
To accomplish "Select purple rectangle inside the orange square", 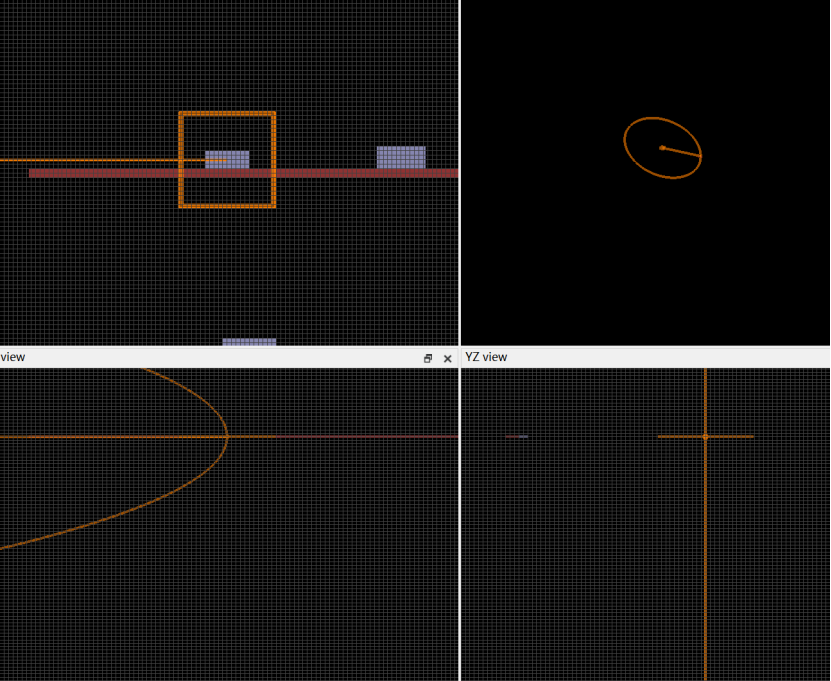I will tap(227, 160).
